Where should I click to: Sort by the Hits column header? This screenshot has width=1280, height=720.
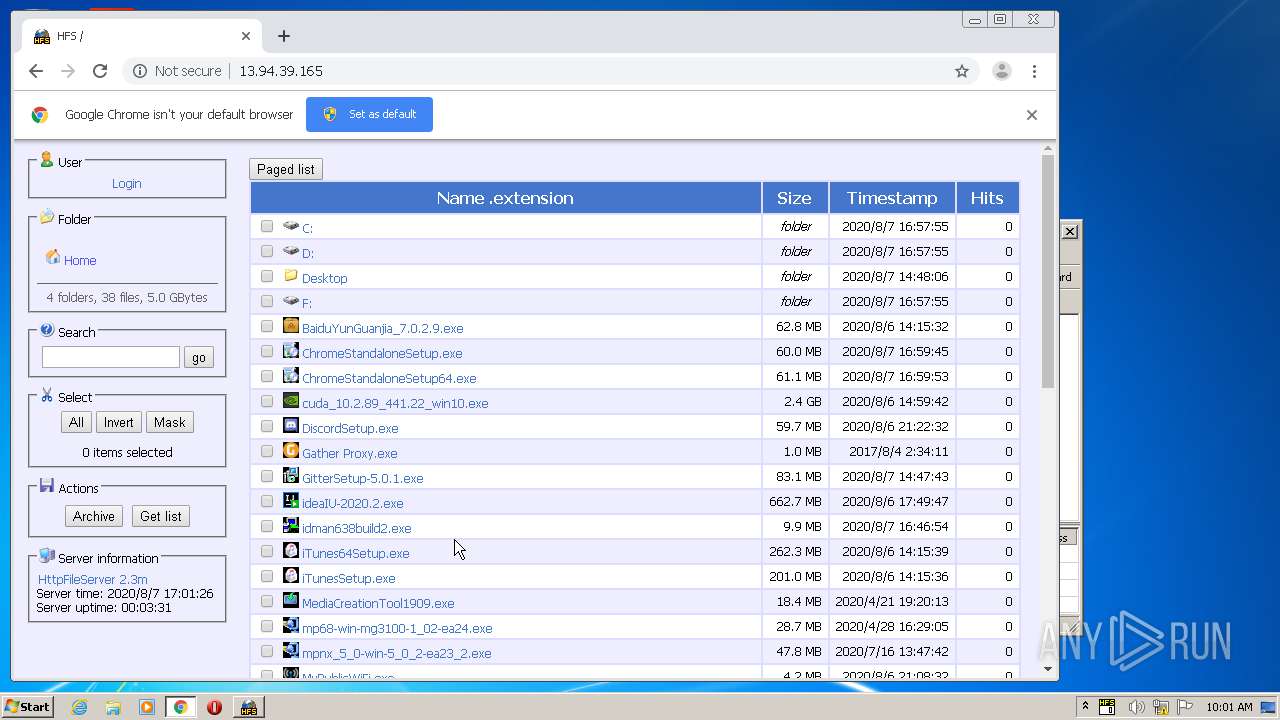coord(987,198)
